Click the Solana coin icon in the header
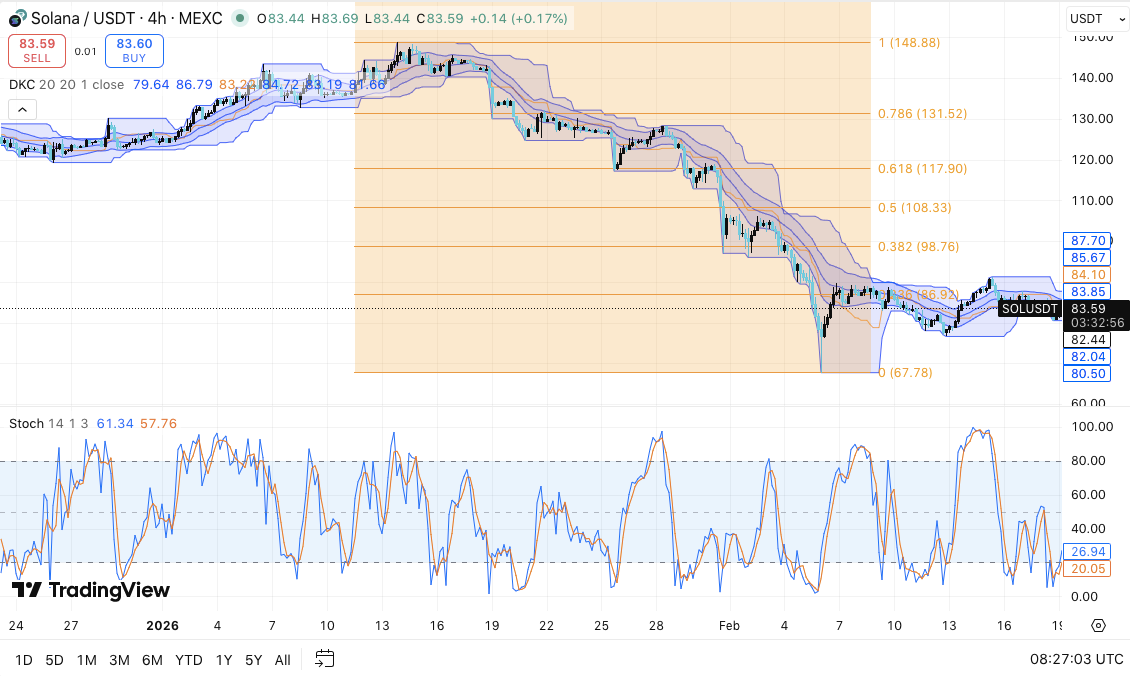 [x=14, y=18]
